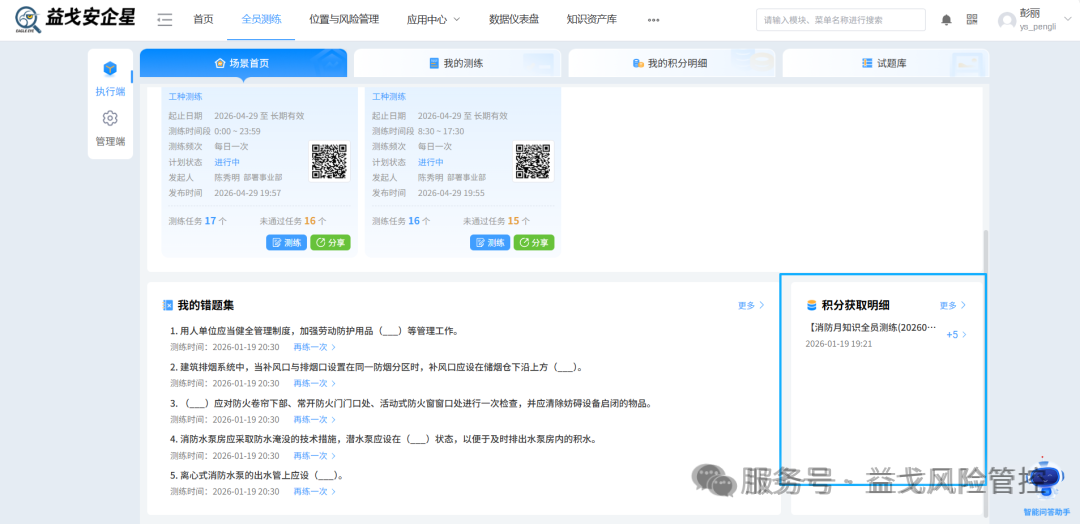Open the QR code icon in header
The image size is (1080, 524).
click(x=972, y=20)
